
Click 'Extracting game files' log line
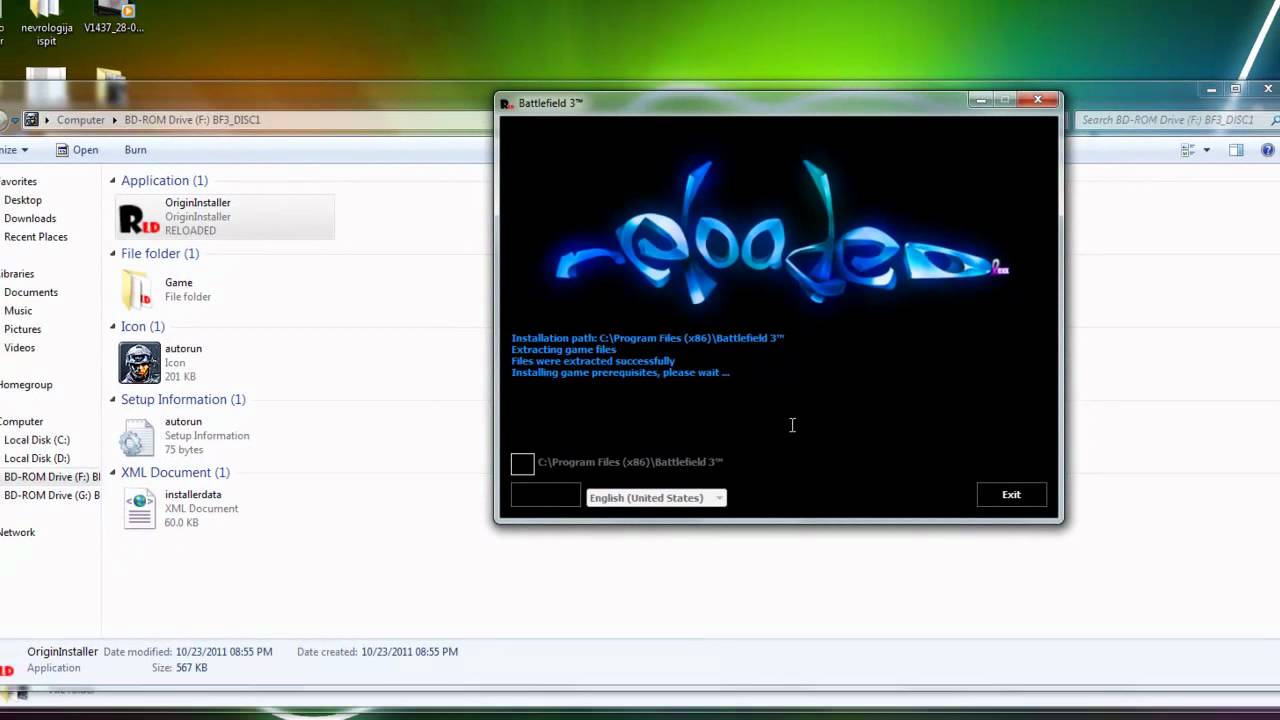coord(563,350)
